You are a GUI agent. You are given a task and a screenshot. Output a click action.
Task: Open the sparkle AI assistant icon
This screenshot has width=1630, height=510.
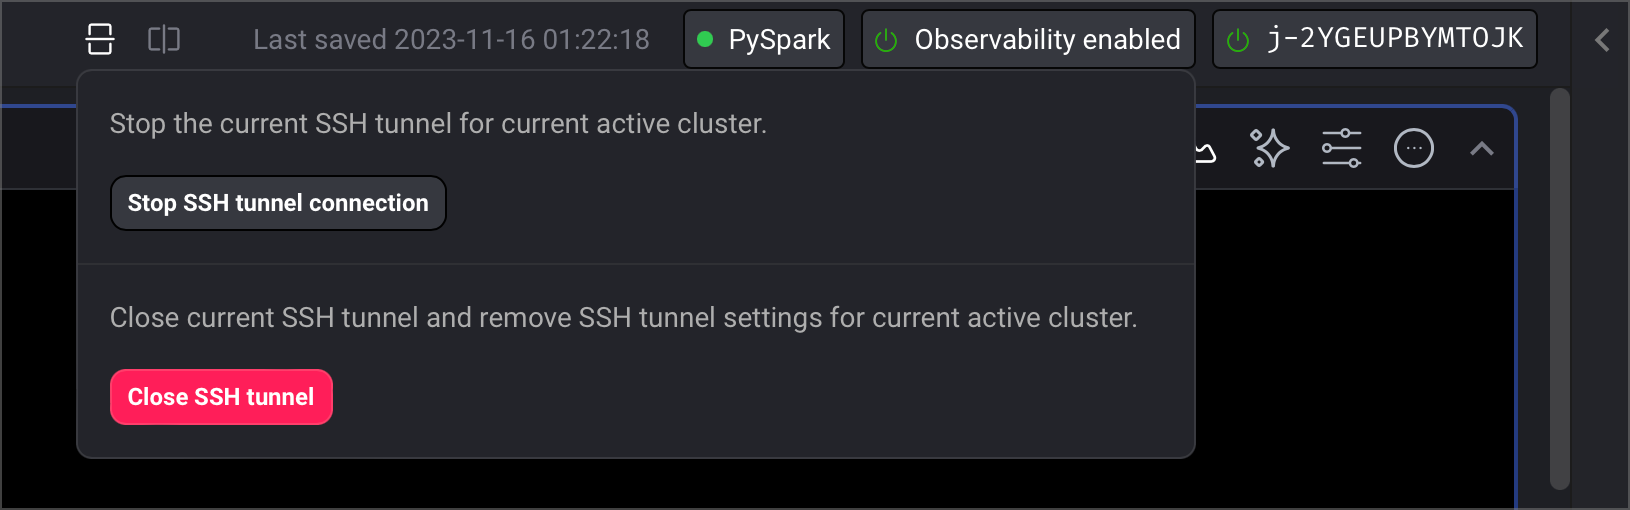point(1270,149)
